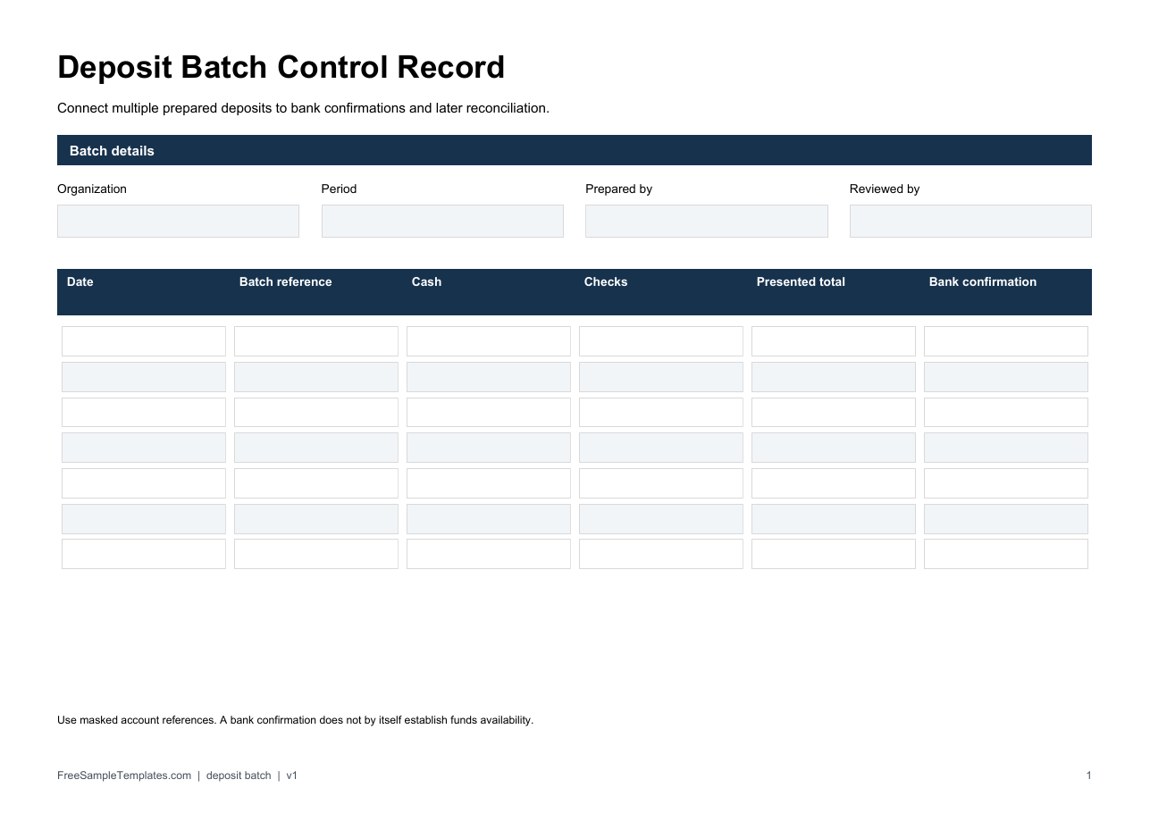Click the "Use masked account references" note
1150x813 pixels.
click(295, 721)
